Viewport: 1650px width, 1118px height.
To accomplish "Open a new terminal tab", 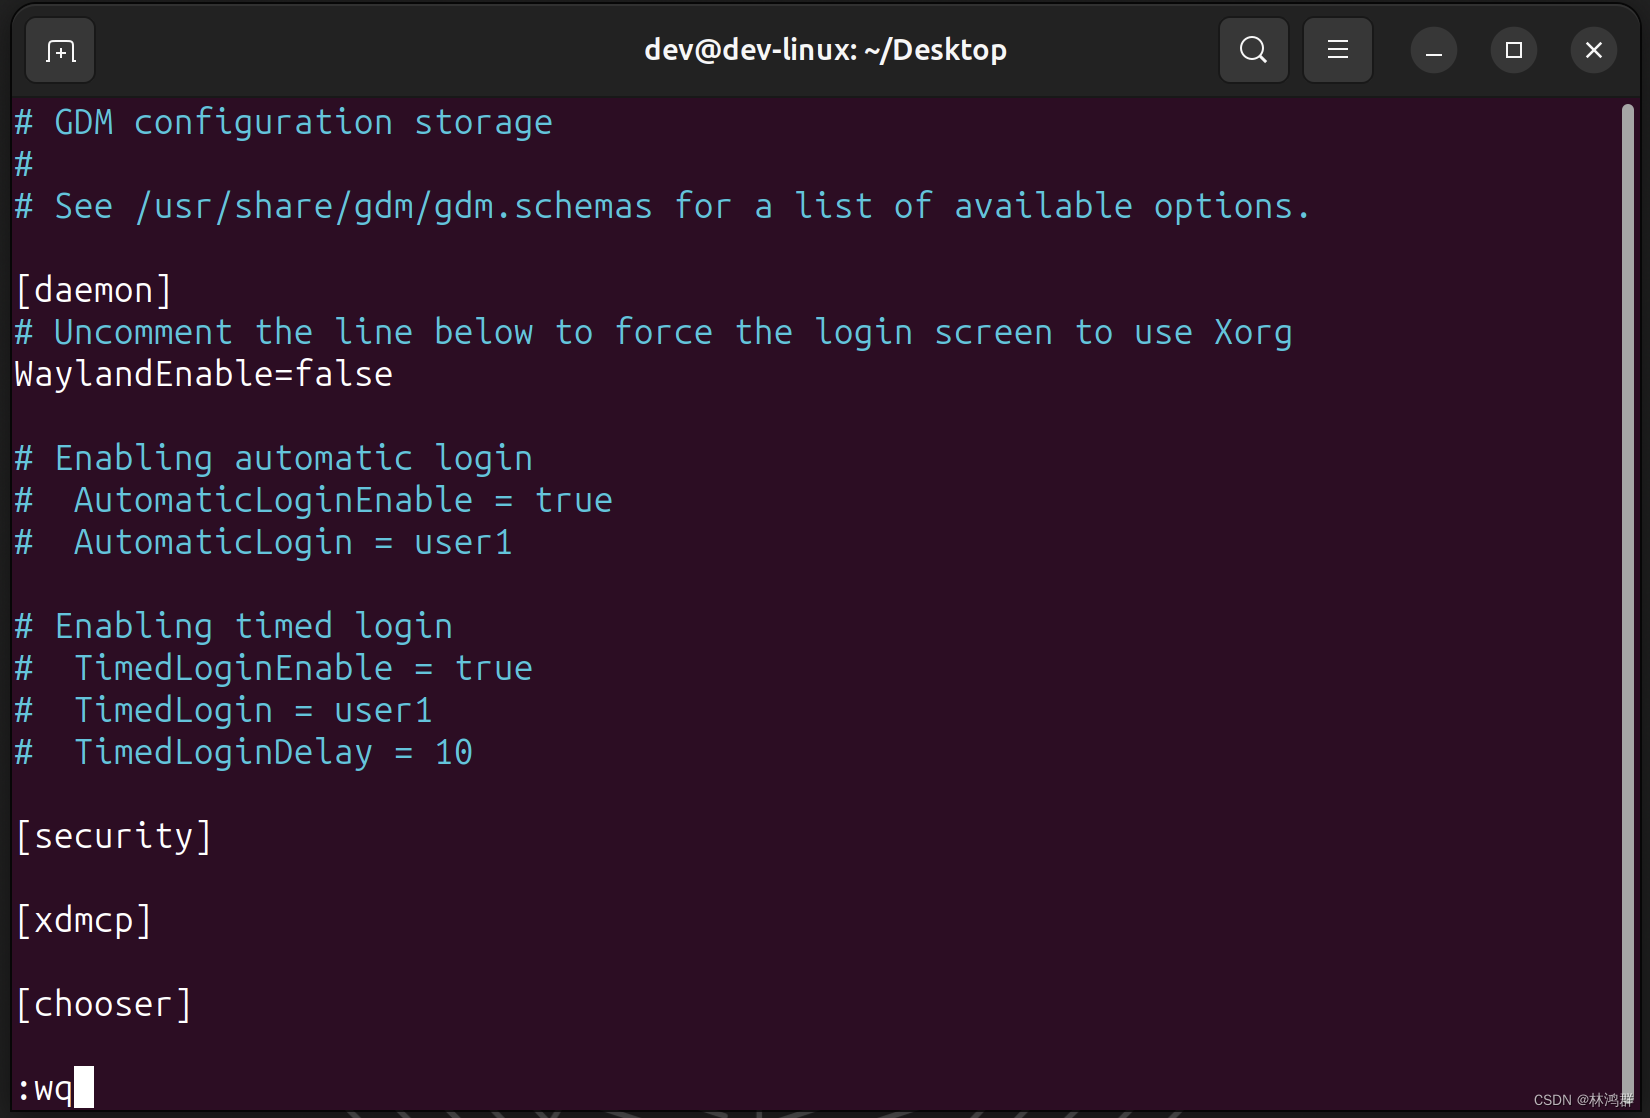I will (60, 50).
